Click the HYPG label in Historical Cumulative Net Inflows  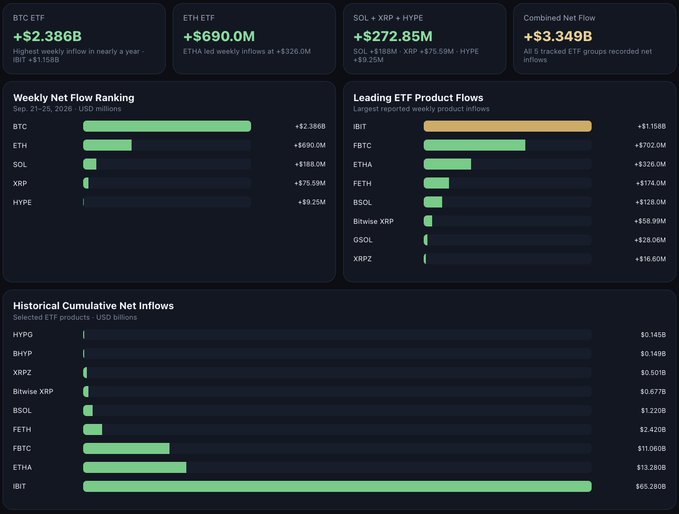(x=23, y=335)
